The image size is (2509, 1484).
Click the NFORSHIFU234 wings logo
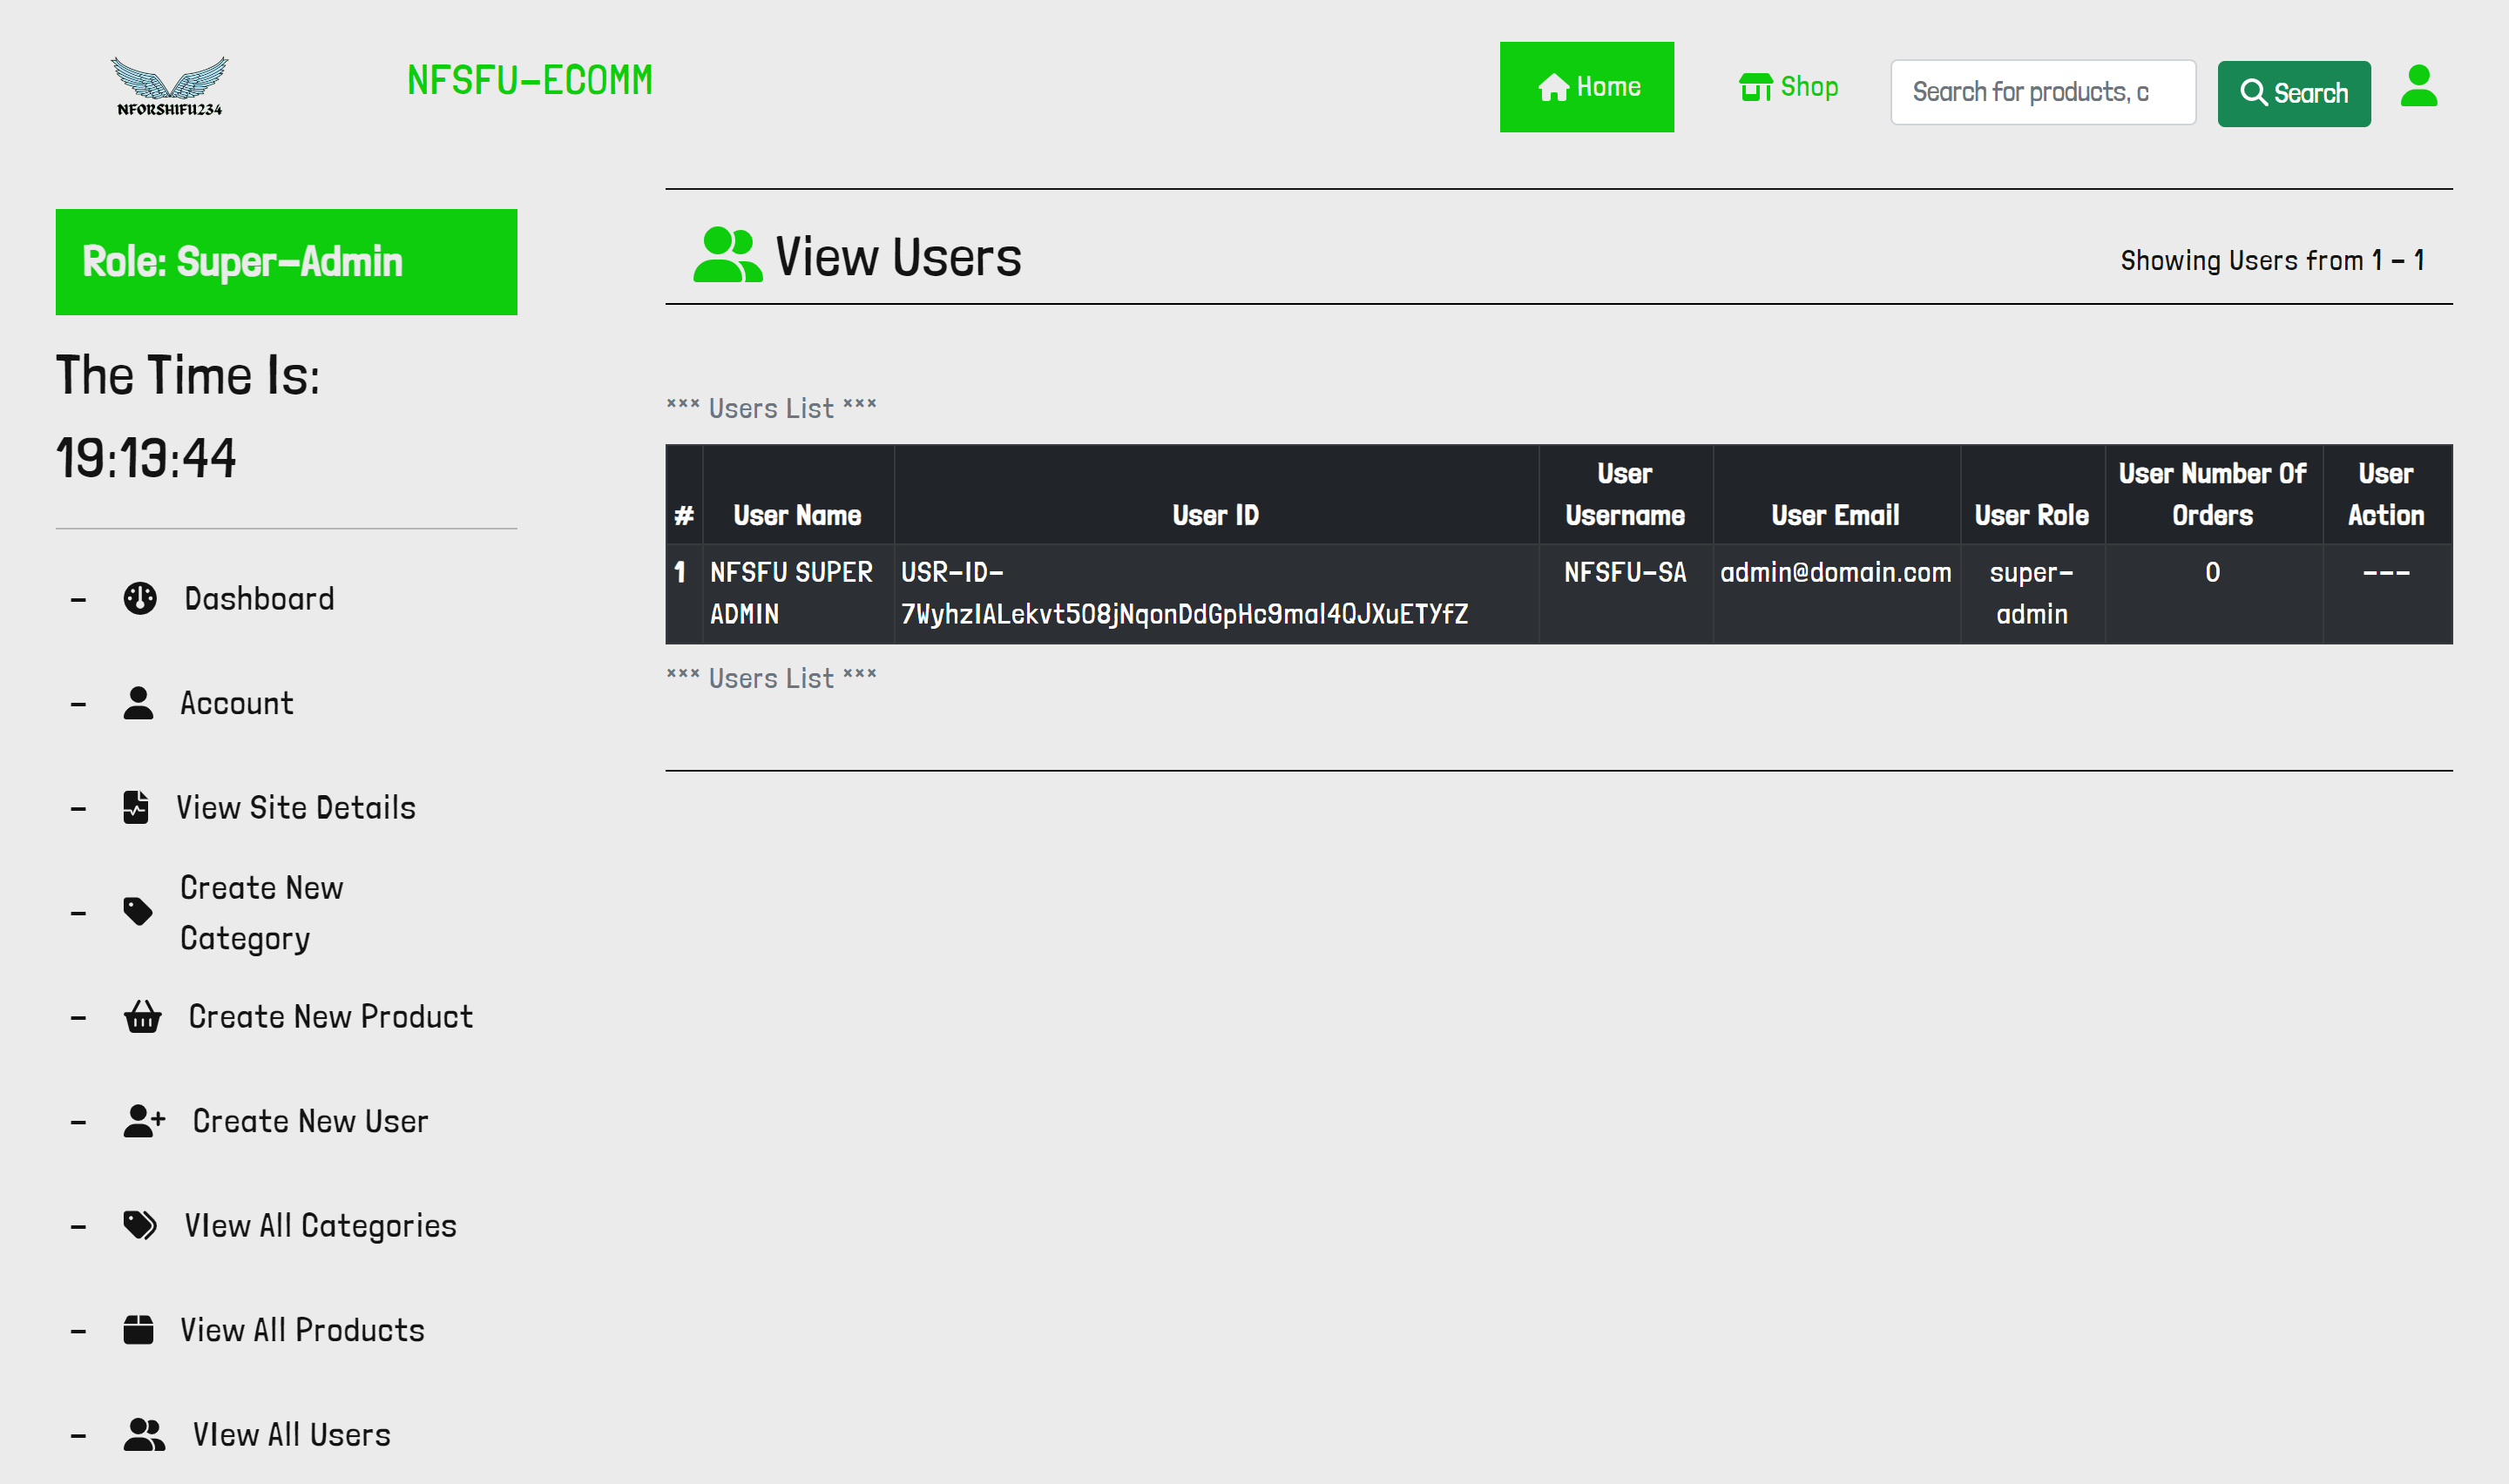click(169, 86)
